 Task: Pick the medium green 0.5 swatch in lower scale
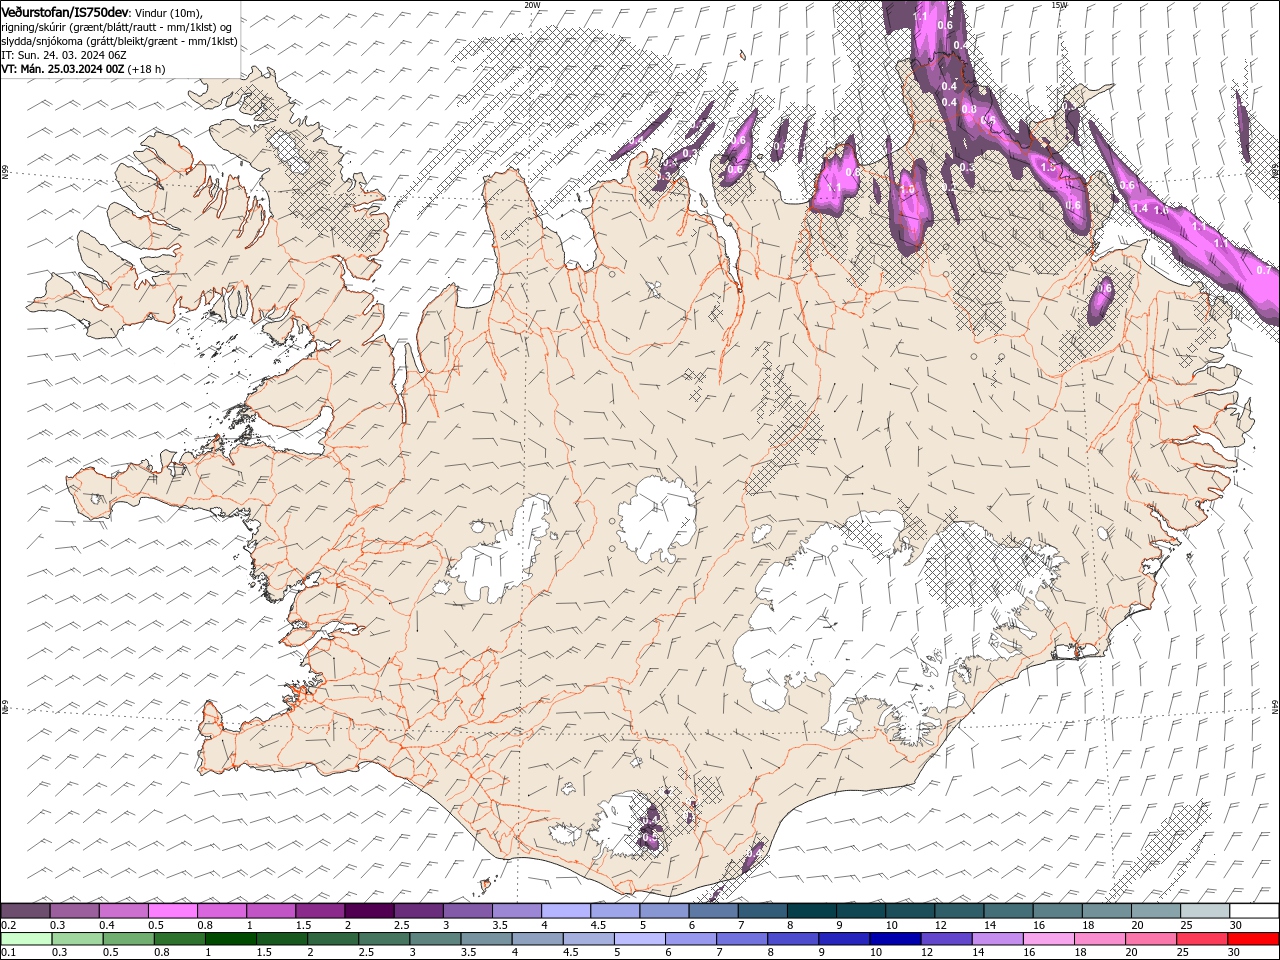(x=129, y=939)
